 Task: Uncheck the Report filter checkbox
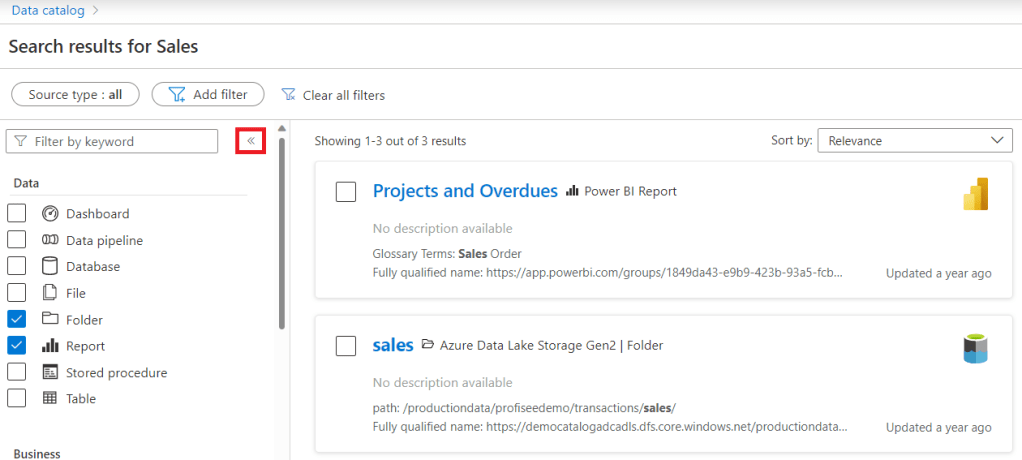click(17, 346)
